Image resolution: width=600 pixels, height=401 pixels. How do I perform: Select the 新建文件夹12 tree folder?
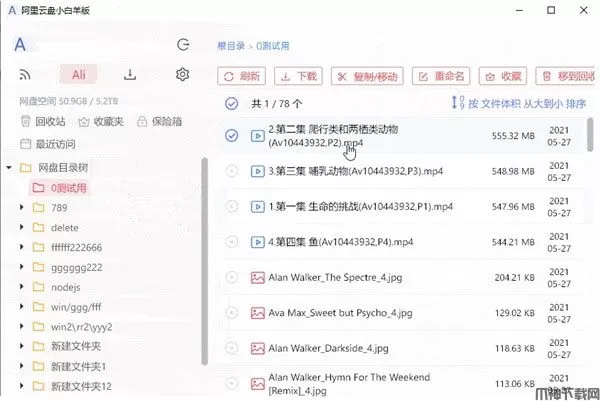81,386
